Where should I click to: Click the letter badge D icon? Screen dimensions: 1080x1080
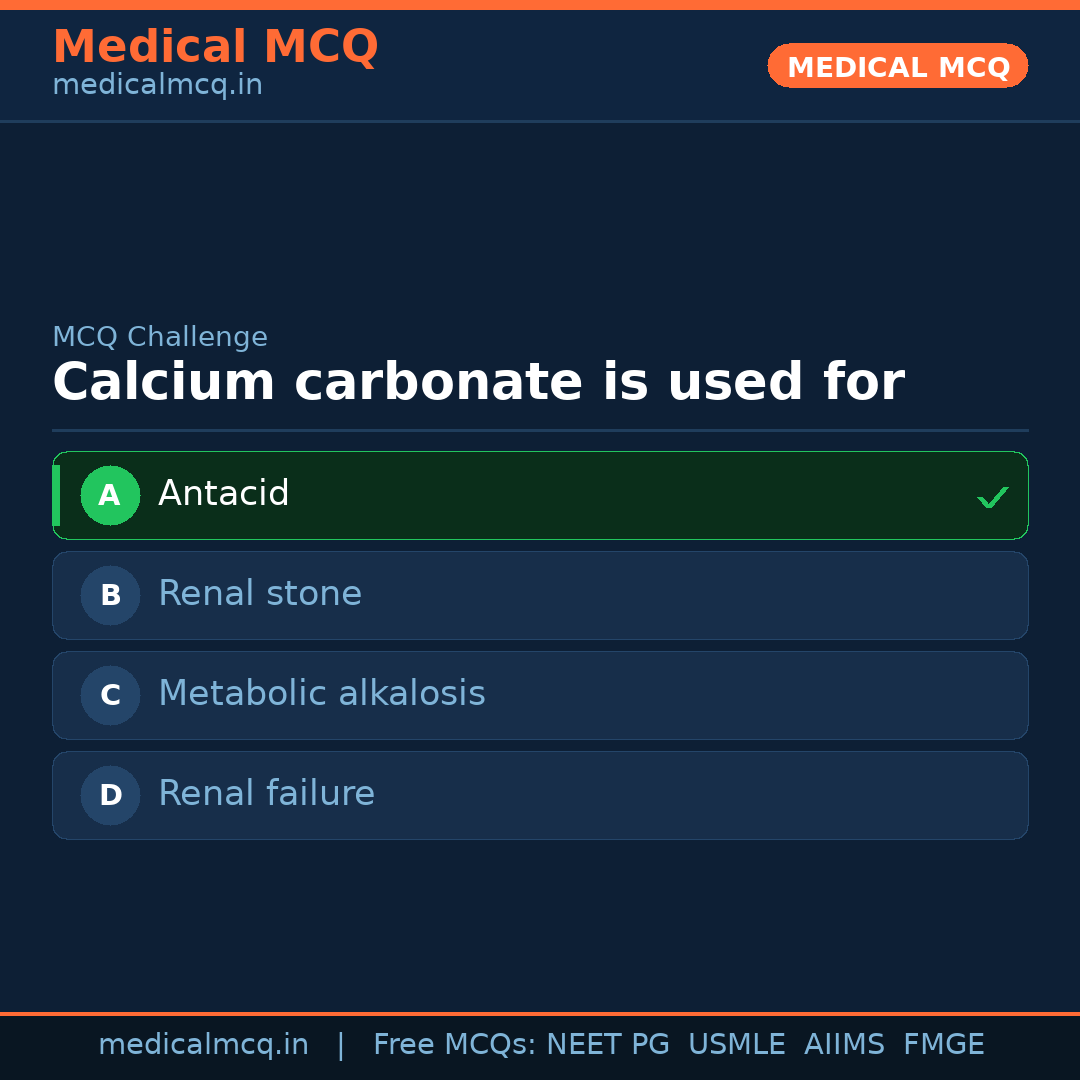coord(110,795)
